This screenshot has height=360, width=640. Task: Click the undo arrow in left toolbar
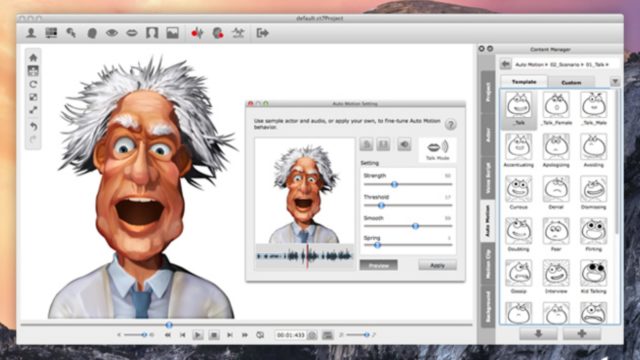tap(33, 127)
